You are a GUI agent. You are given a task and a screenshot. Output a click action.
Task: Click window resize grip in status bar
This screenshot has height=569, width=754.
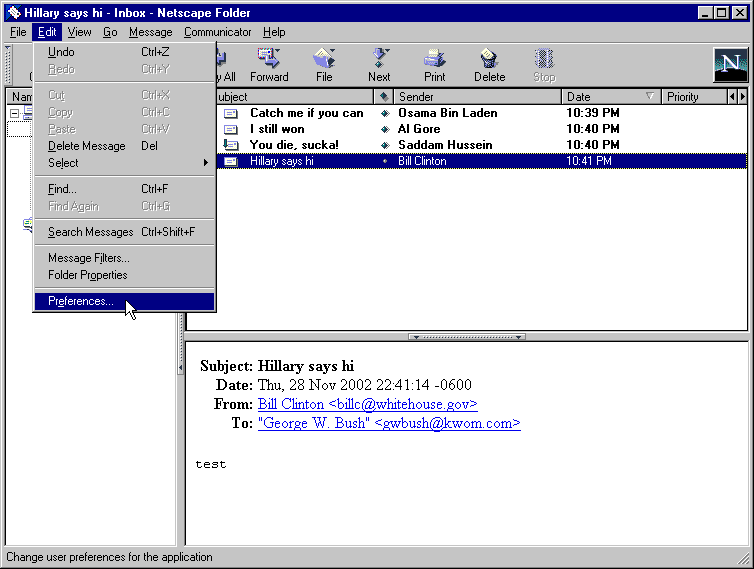tap(744, 558)
